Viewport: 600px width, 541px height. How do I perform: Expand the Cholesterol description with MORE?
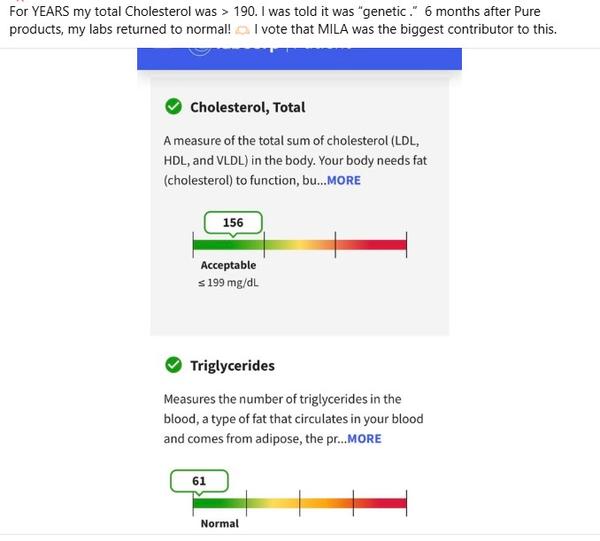point(343,181)
